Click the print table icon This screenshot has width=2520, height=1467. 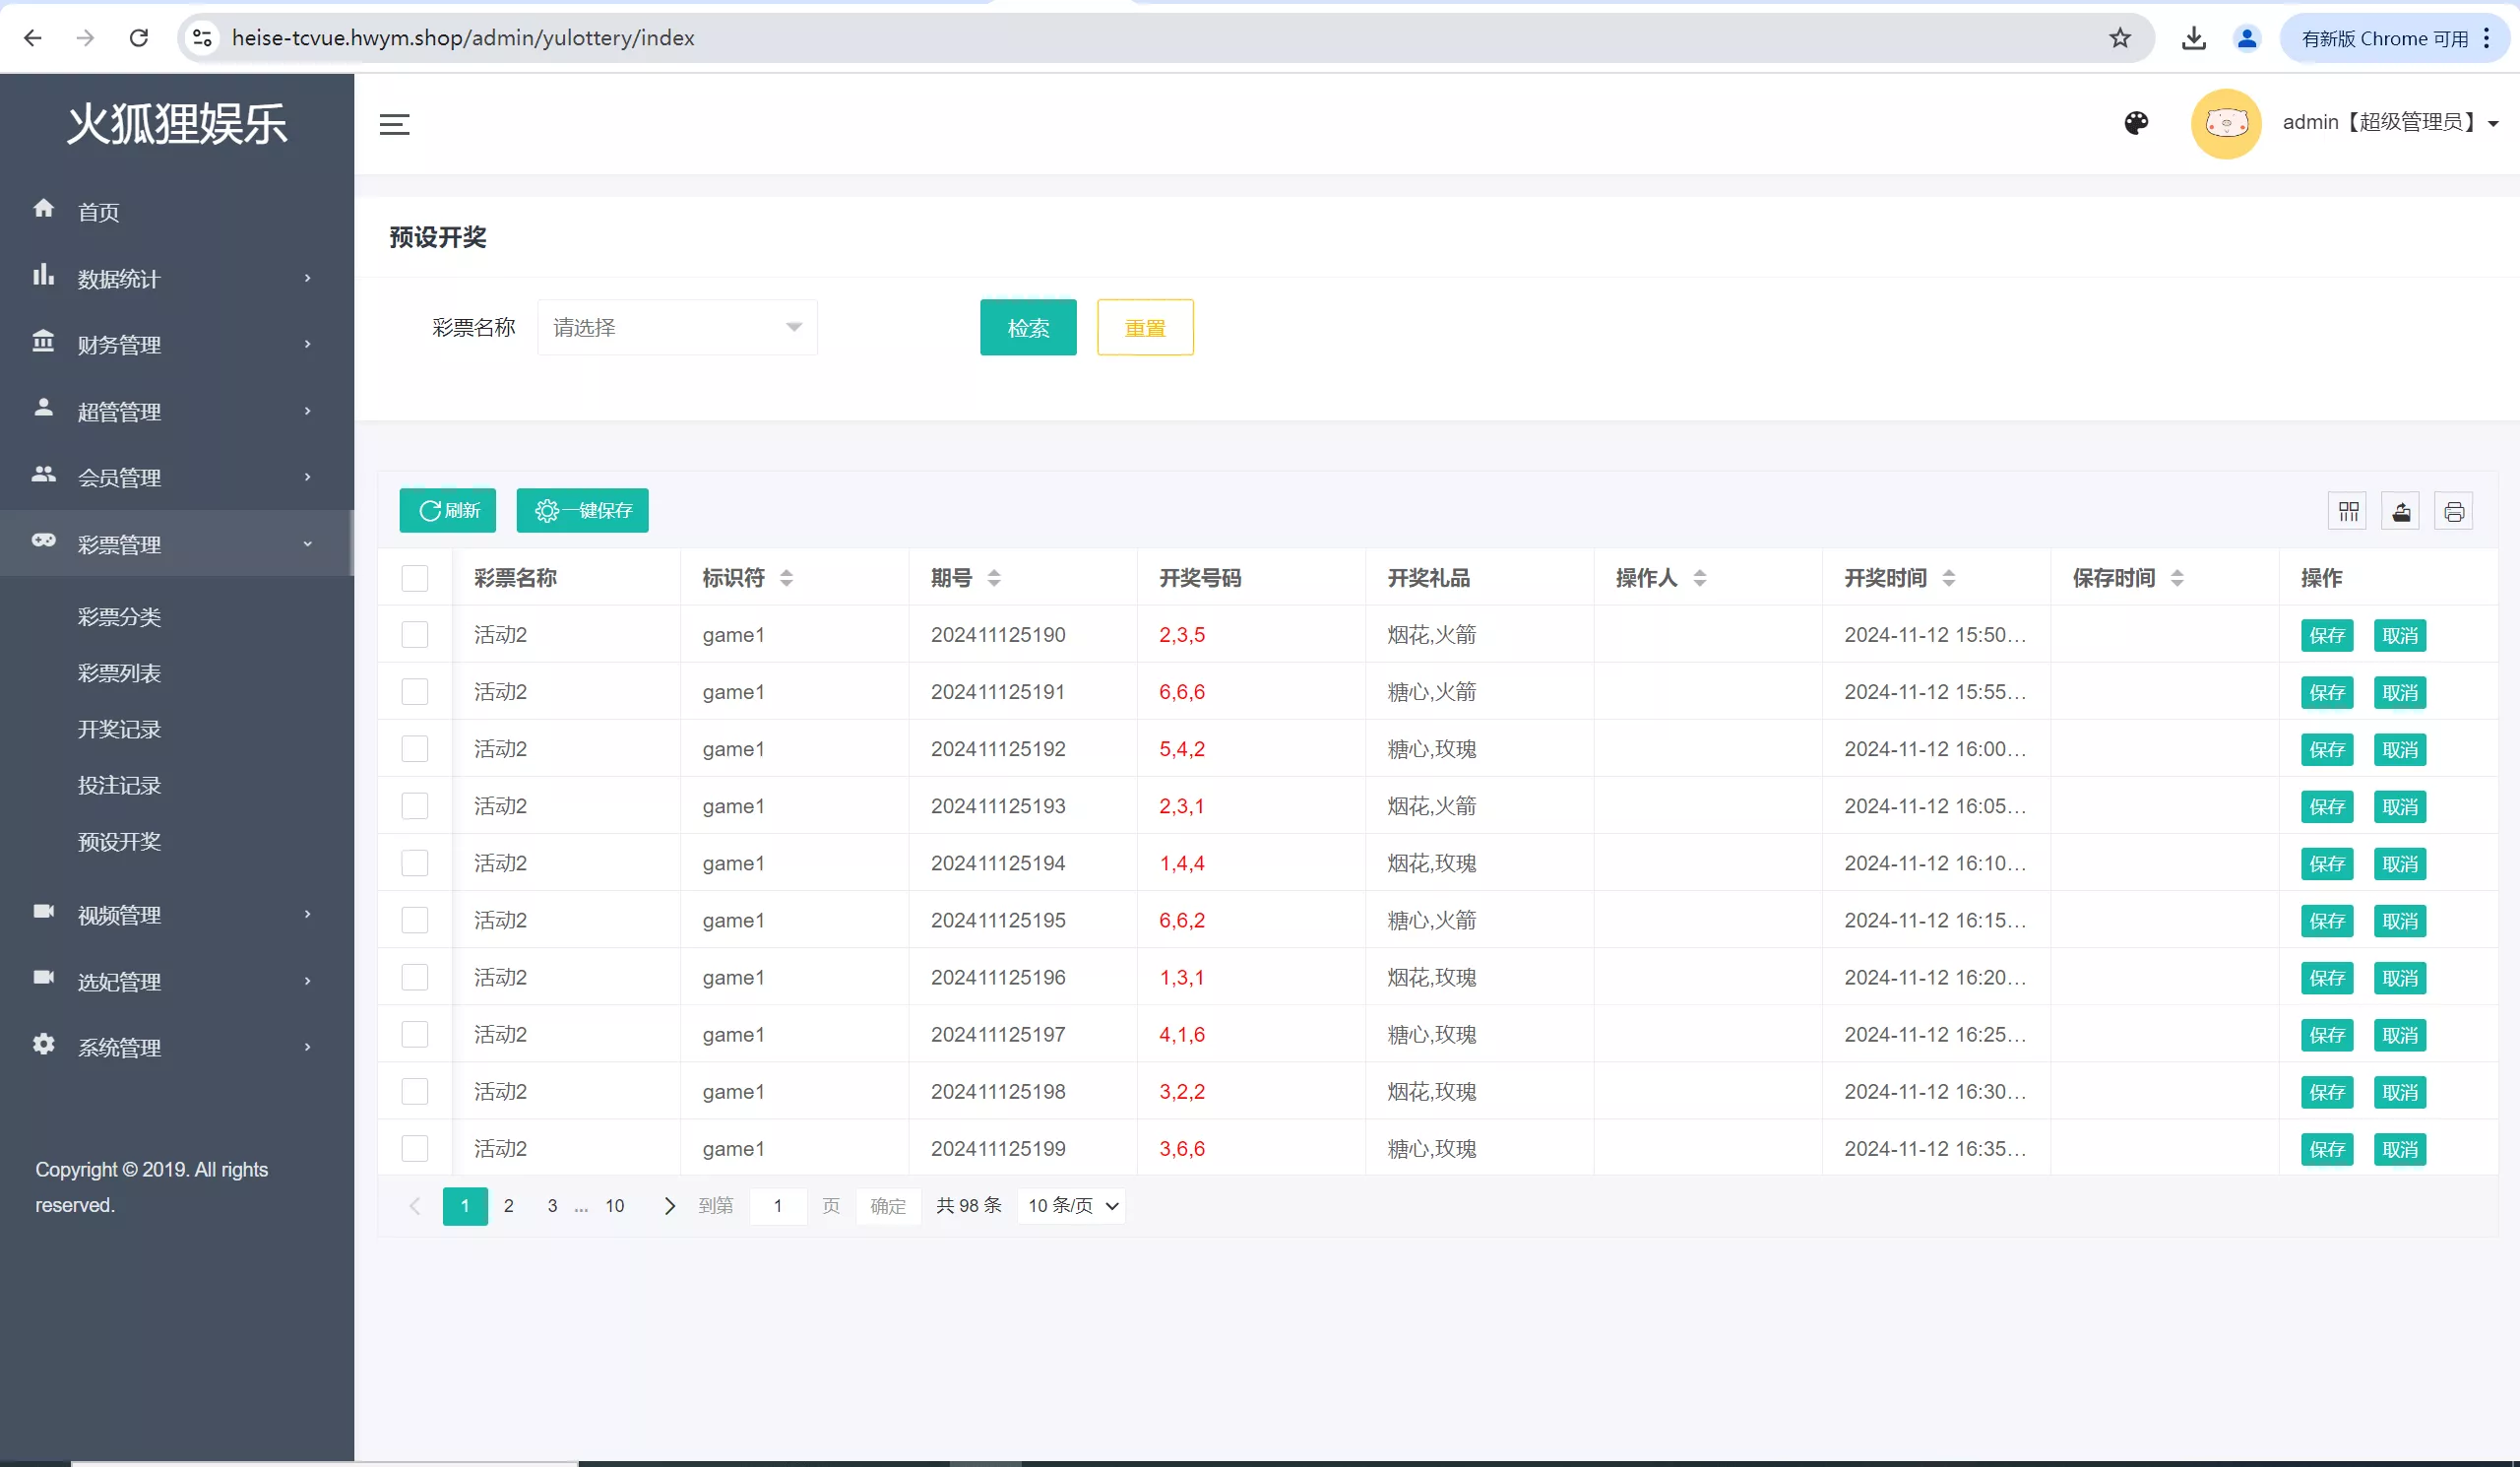coord(2455,511)
